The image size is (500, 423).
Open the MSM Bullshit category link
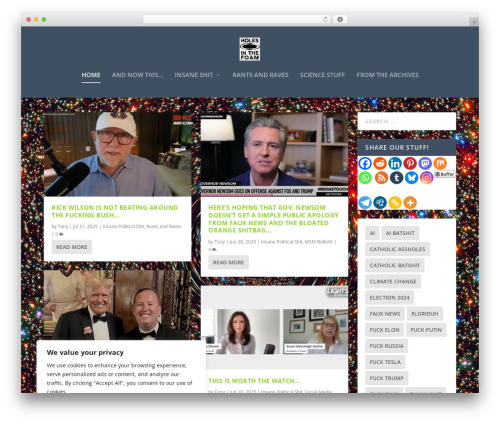click(319, 242)
